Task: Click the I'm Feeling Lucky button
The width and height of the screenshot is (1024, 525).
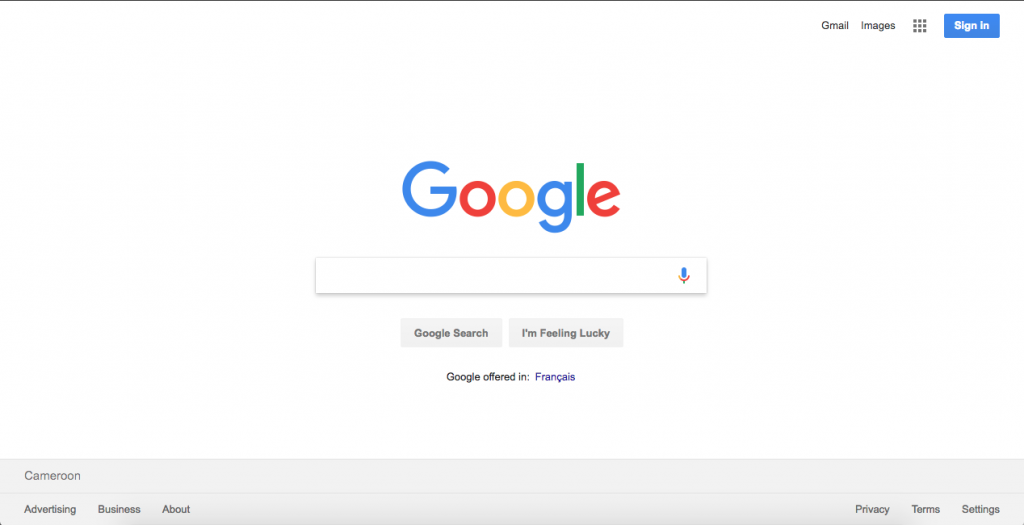Action: click(566, 333)
